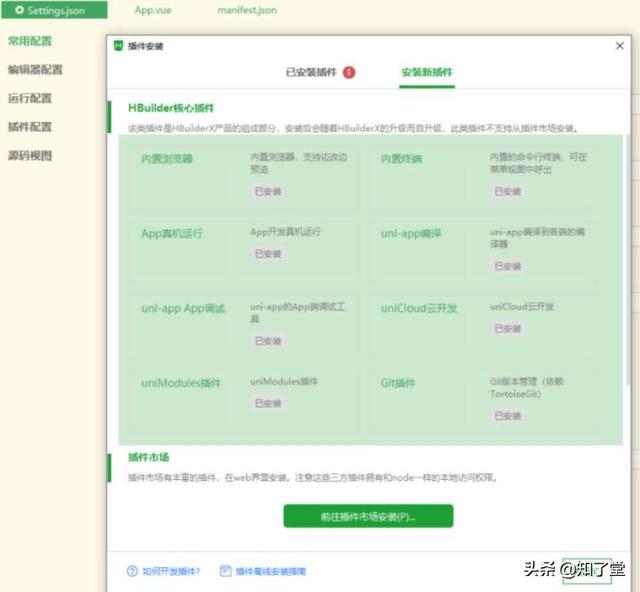Click 已安装 button for uni-app编译

pyautogui.click(x=507, y=266)
